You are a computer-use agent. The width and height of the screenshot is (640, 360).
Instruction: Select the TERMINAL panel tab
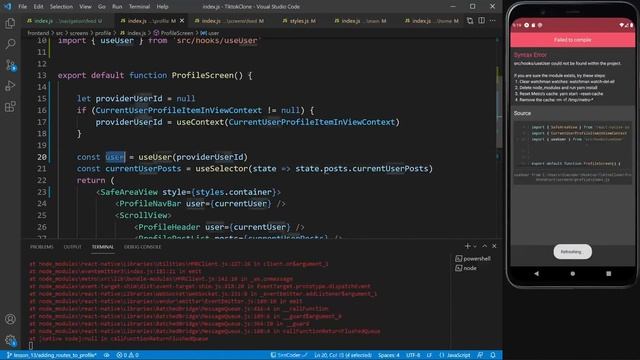point(102,247)
